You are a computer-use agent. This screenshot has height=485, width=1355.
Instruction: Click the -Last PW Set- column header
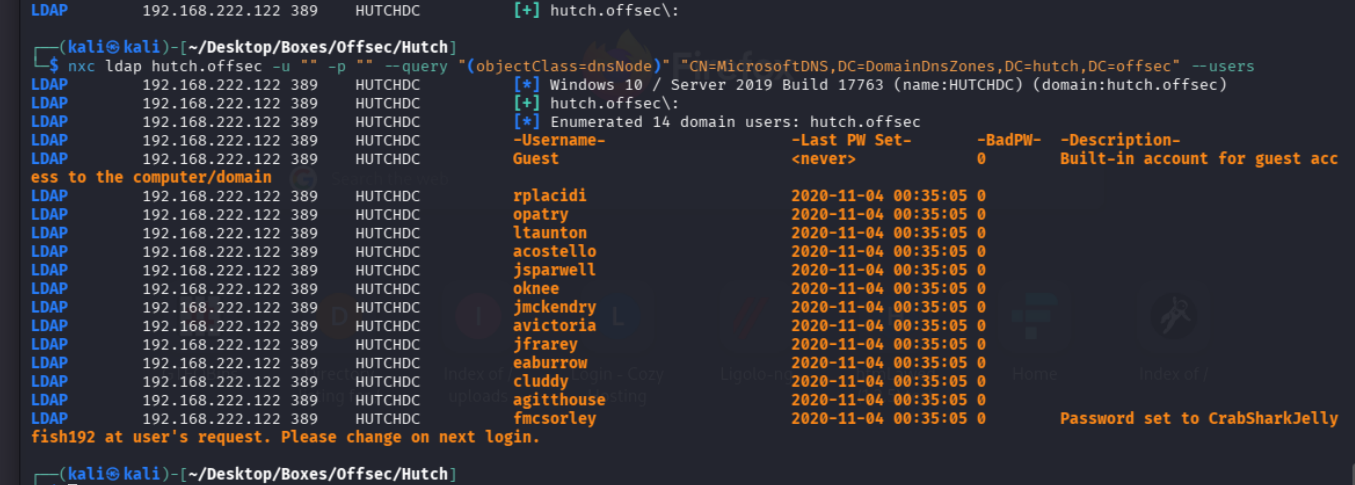850,140
